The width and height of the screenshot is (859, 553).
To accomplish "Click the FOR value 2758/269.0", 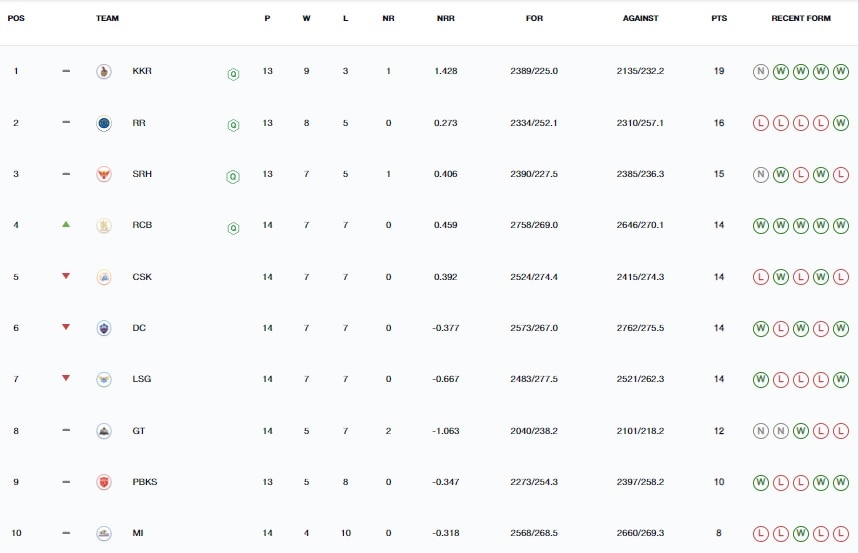I will click(534, 225).
